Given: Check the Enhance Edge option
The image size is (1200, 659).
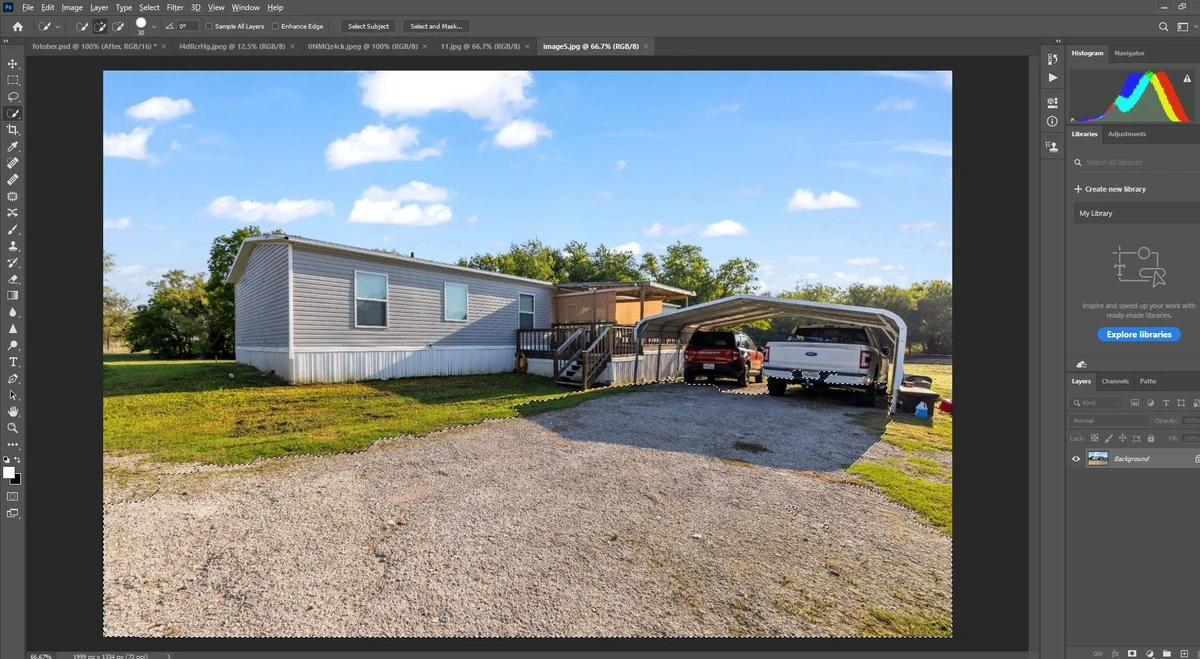Looking at the screenshot, I should click(275, 26).
